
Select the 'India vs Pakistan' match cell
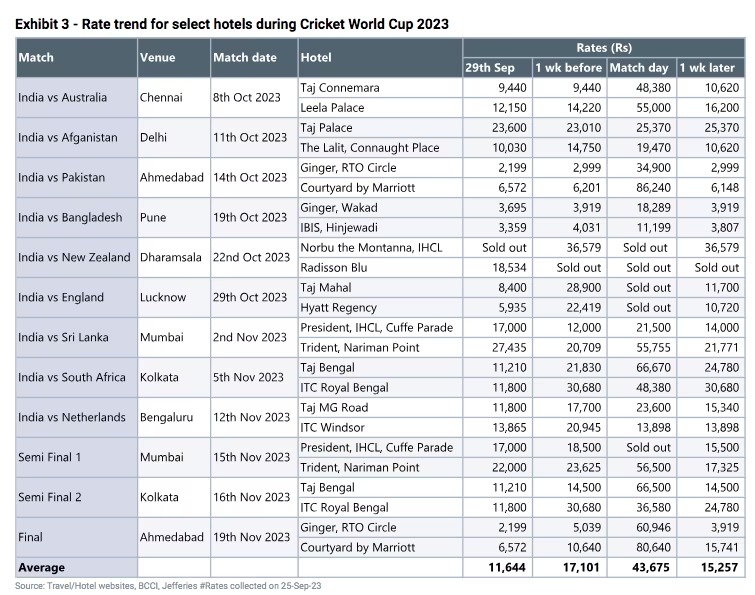click(x=77, y=178)
